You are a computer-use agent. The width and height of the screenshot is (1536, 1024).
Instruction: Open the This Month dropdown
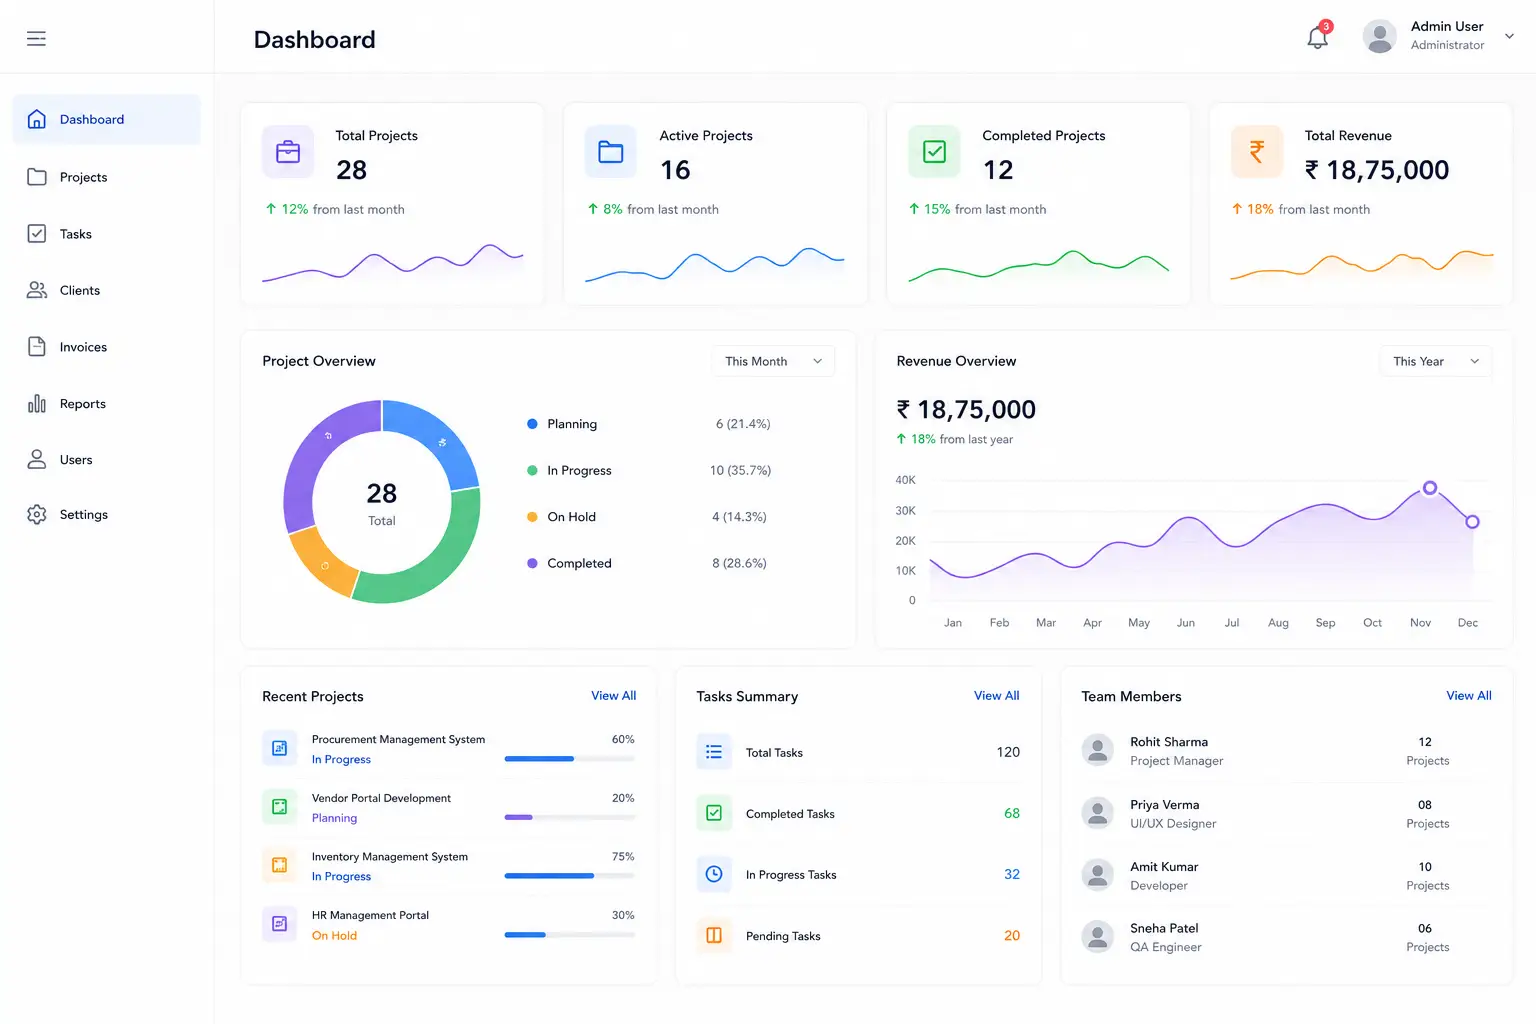coord(773,361)
